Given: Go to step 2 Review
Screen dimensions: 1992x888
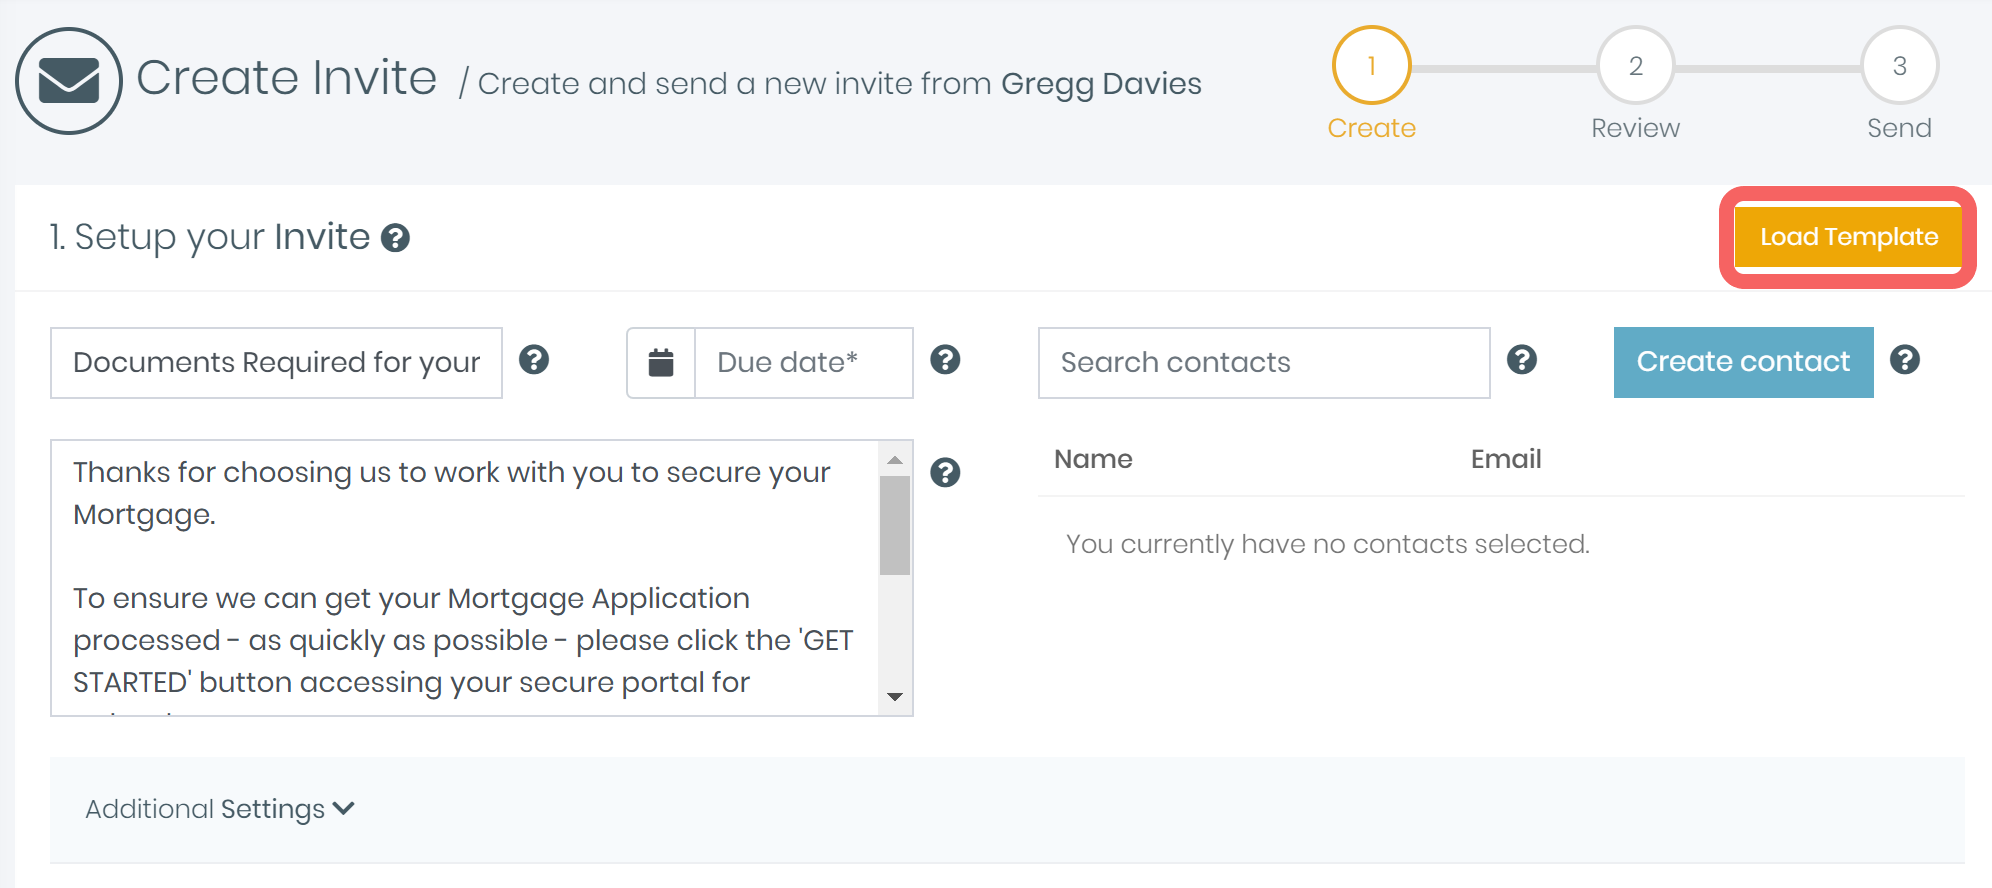Looking at the screenshot, I should point(1635,66).
